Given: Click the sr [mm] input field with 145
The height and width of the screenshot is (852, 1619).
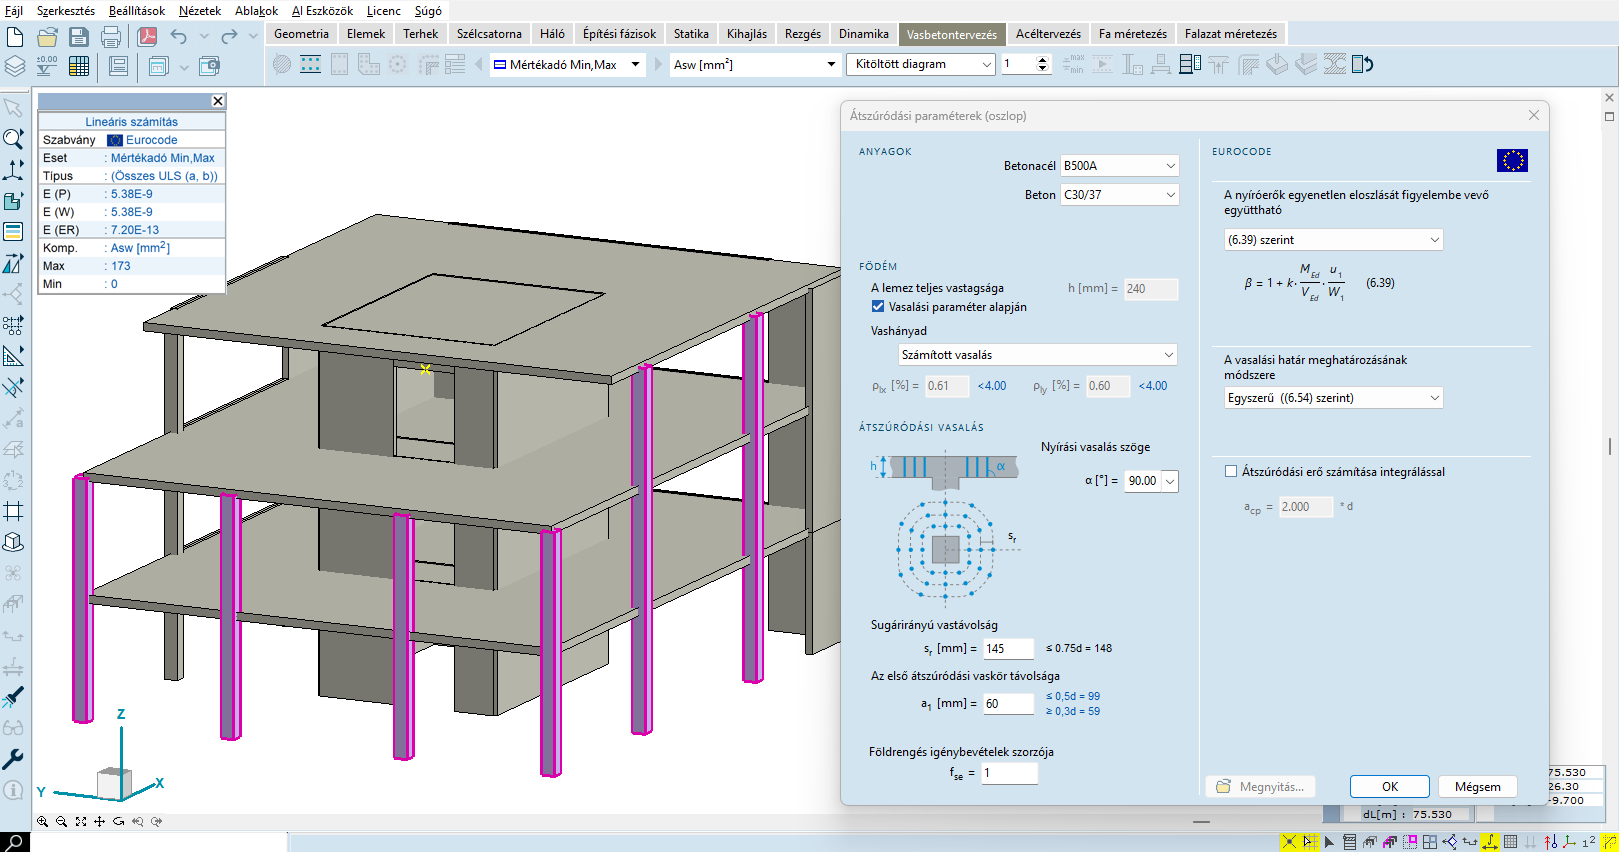Looking at the screenshot, I should tap(1008, 649).
